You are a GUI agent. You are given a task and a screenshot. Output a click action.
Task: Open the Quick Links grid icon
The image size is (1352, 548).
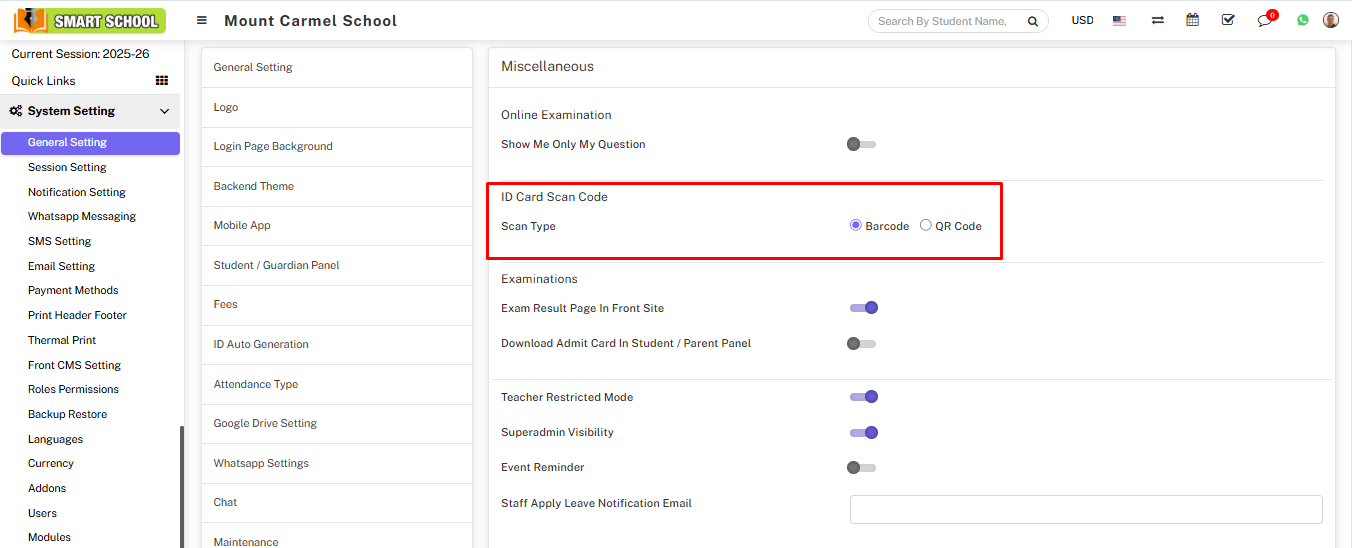(162, 81)
